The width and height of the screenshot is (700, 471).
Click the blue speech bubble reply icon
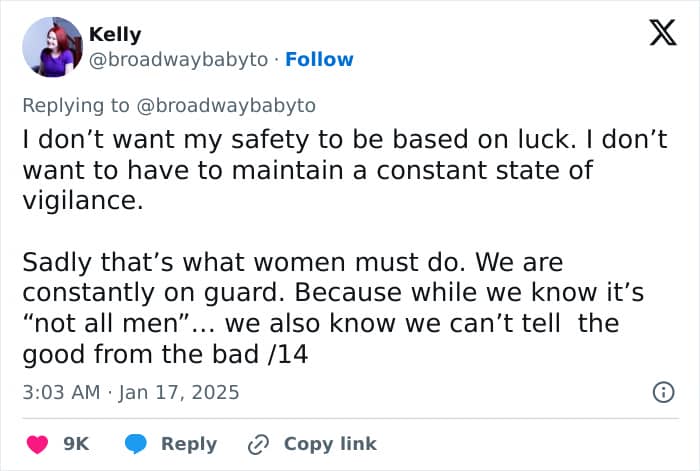click(x=136, y=444)
